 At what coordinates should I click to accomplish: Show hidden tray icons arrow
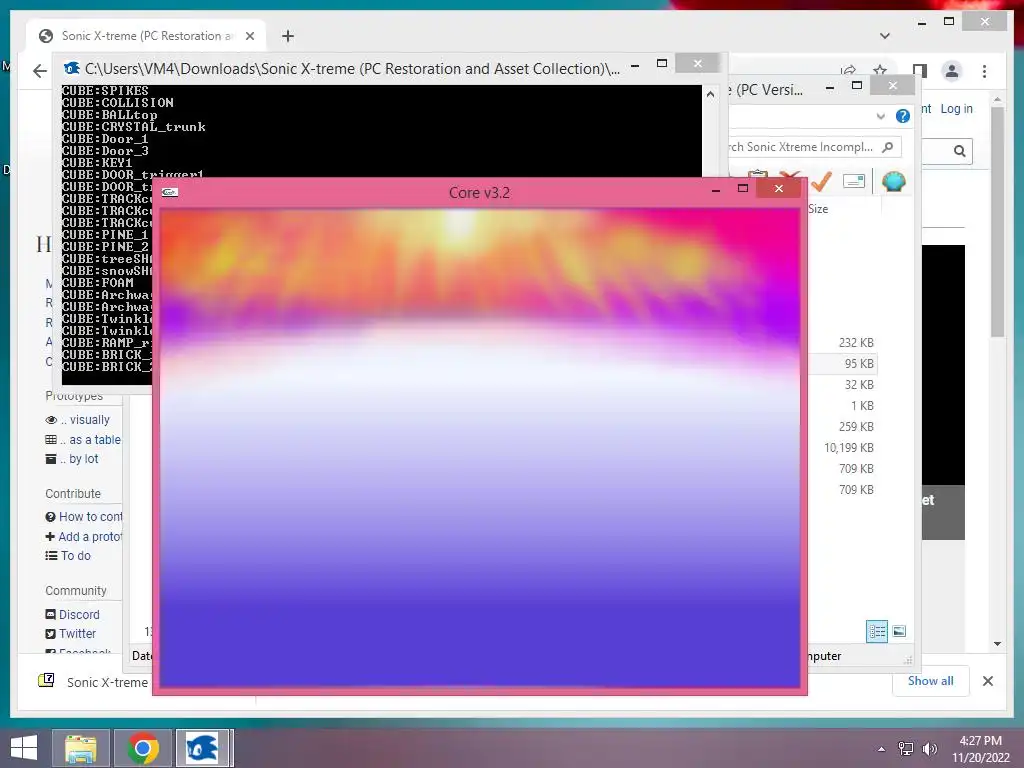[882, 749]
